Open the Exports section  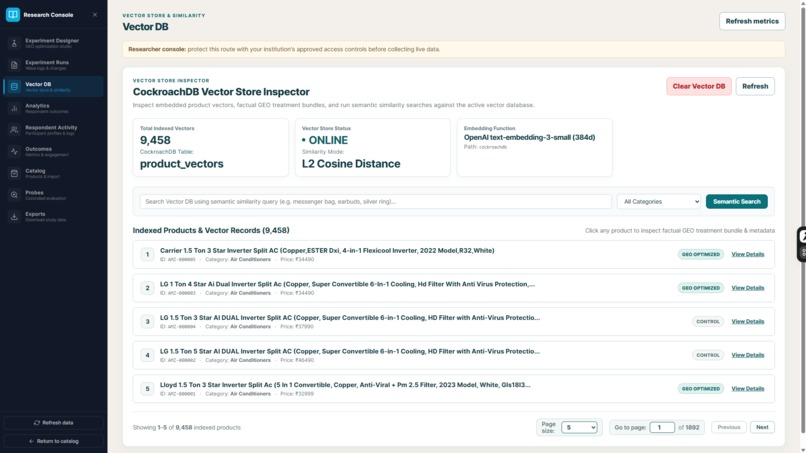click(53, 216)
